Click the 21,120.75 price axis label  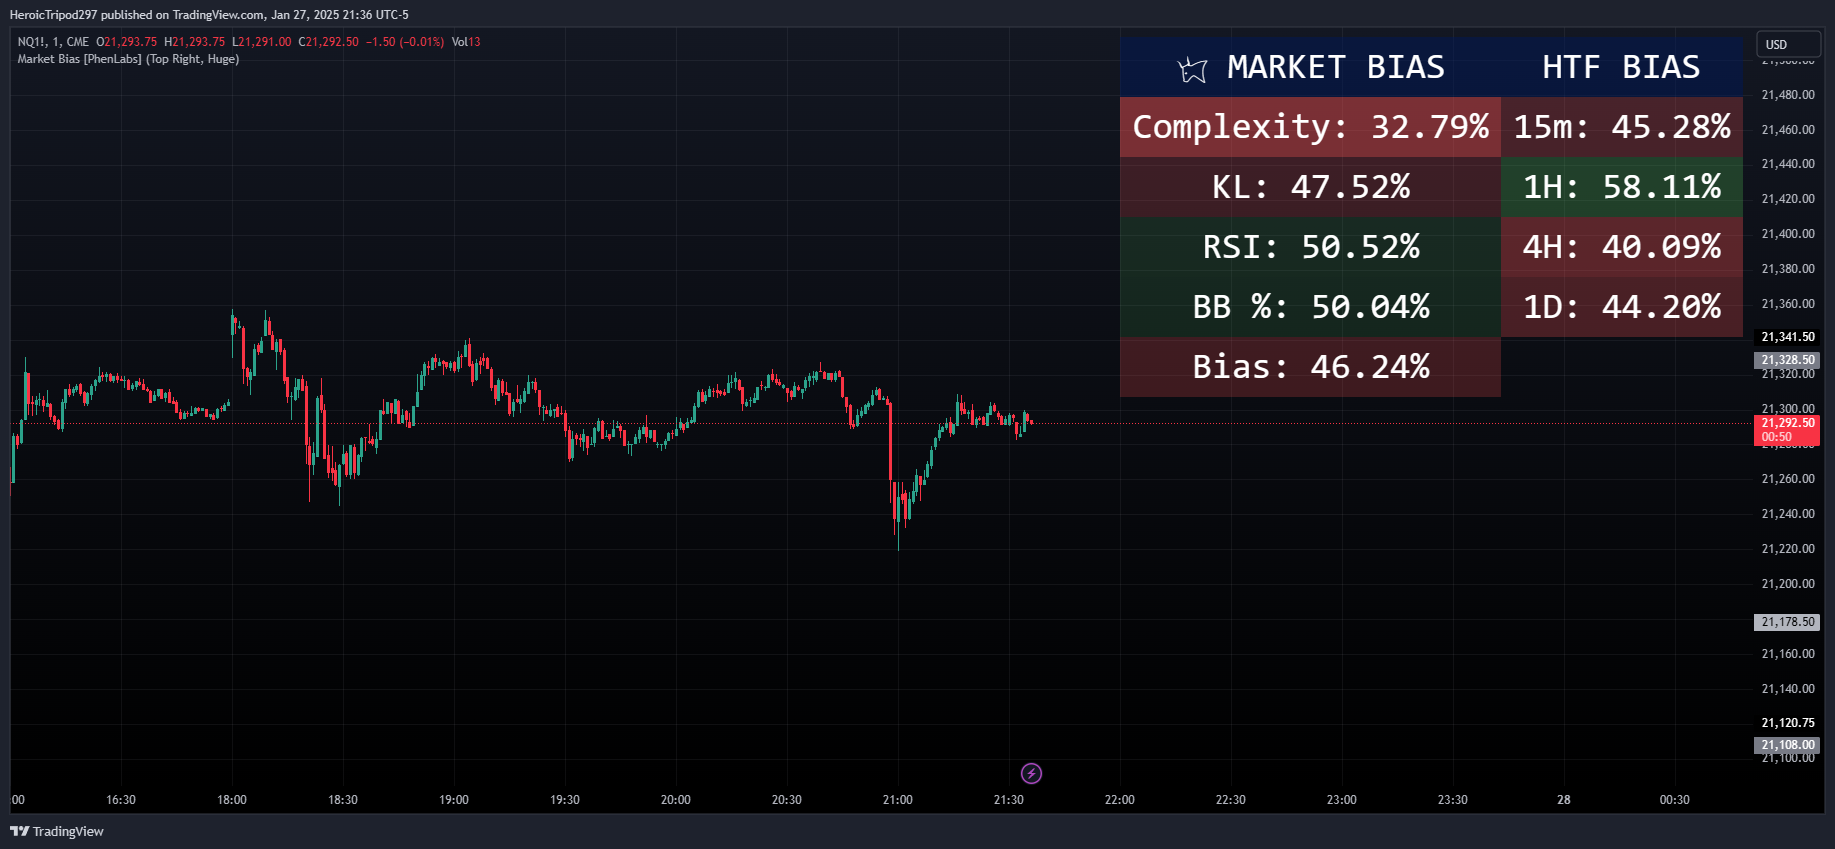pos(1788,723)
